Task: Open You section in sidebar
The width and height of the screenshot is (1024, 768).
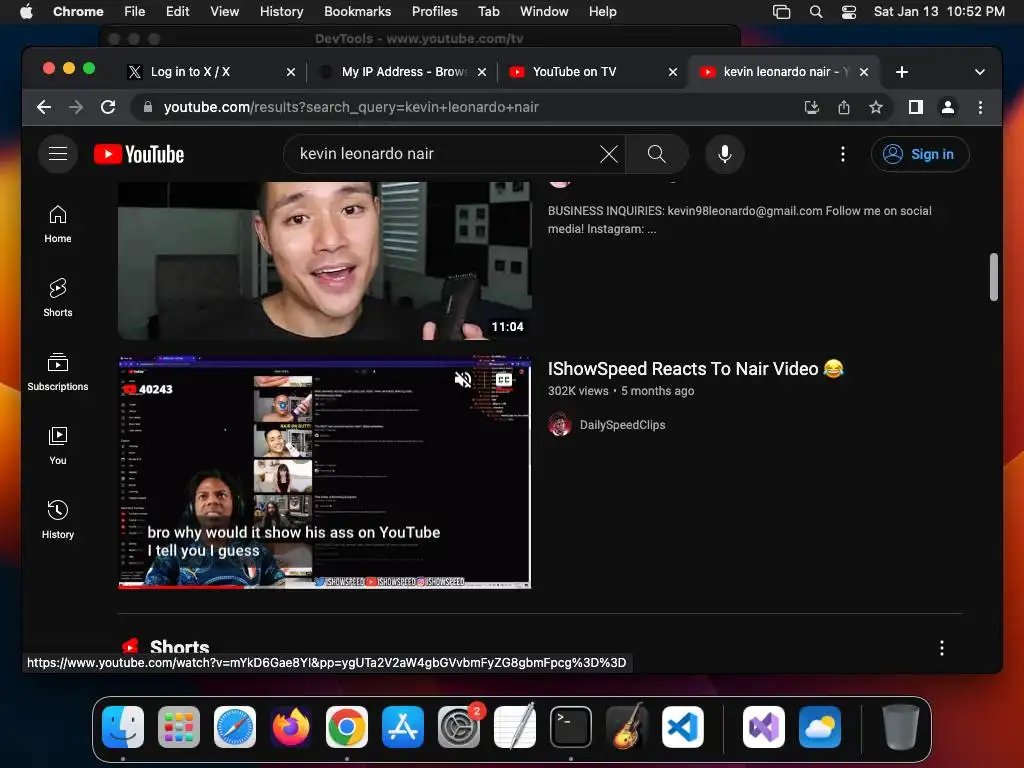Action: 57,445
